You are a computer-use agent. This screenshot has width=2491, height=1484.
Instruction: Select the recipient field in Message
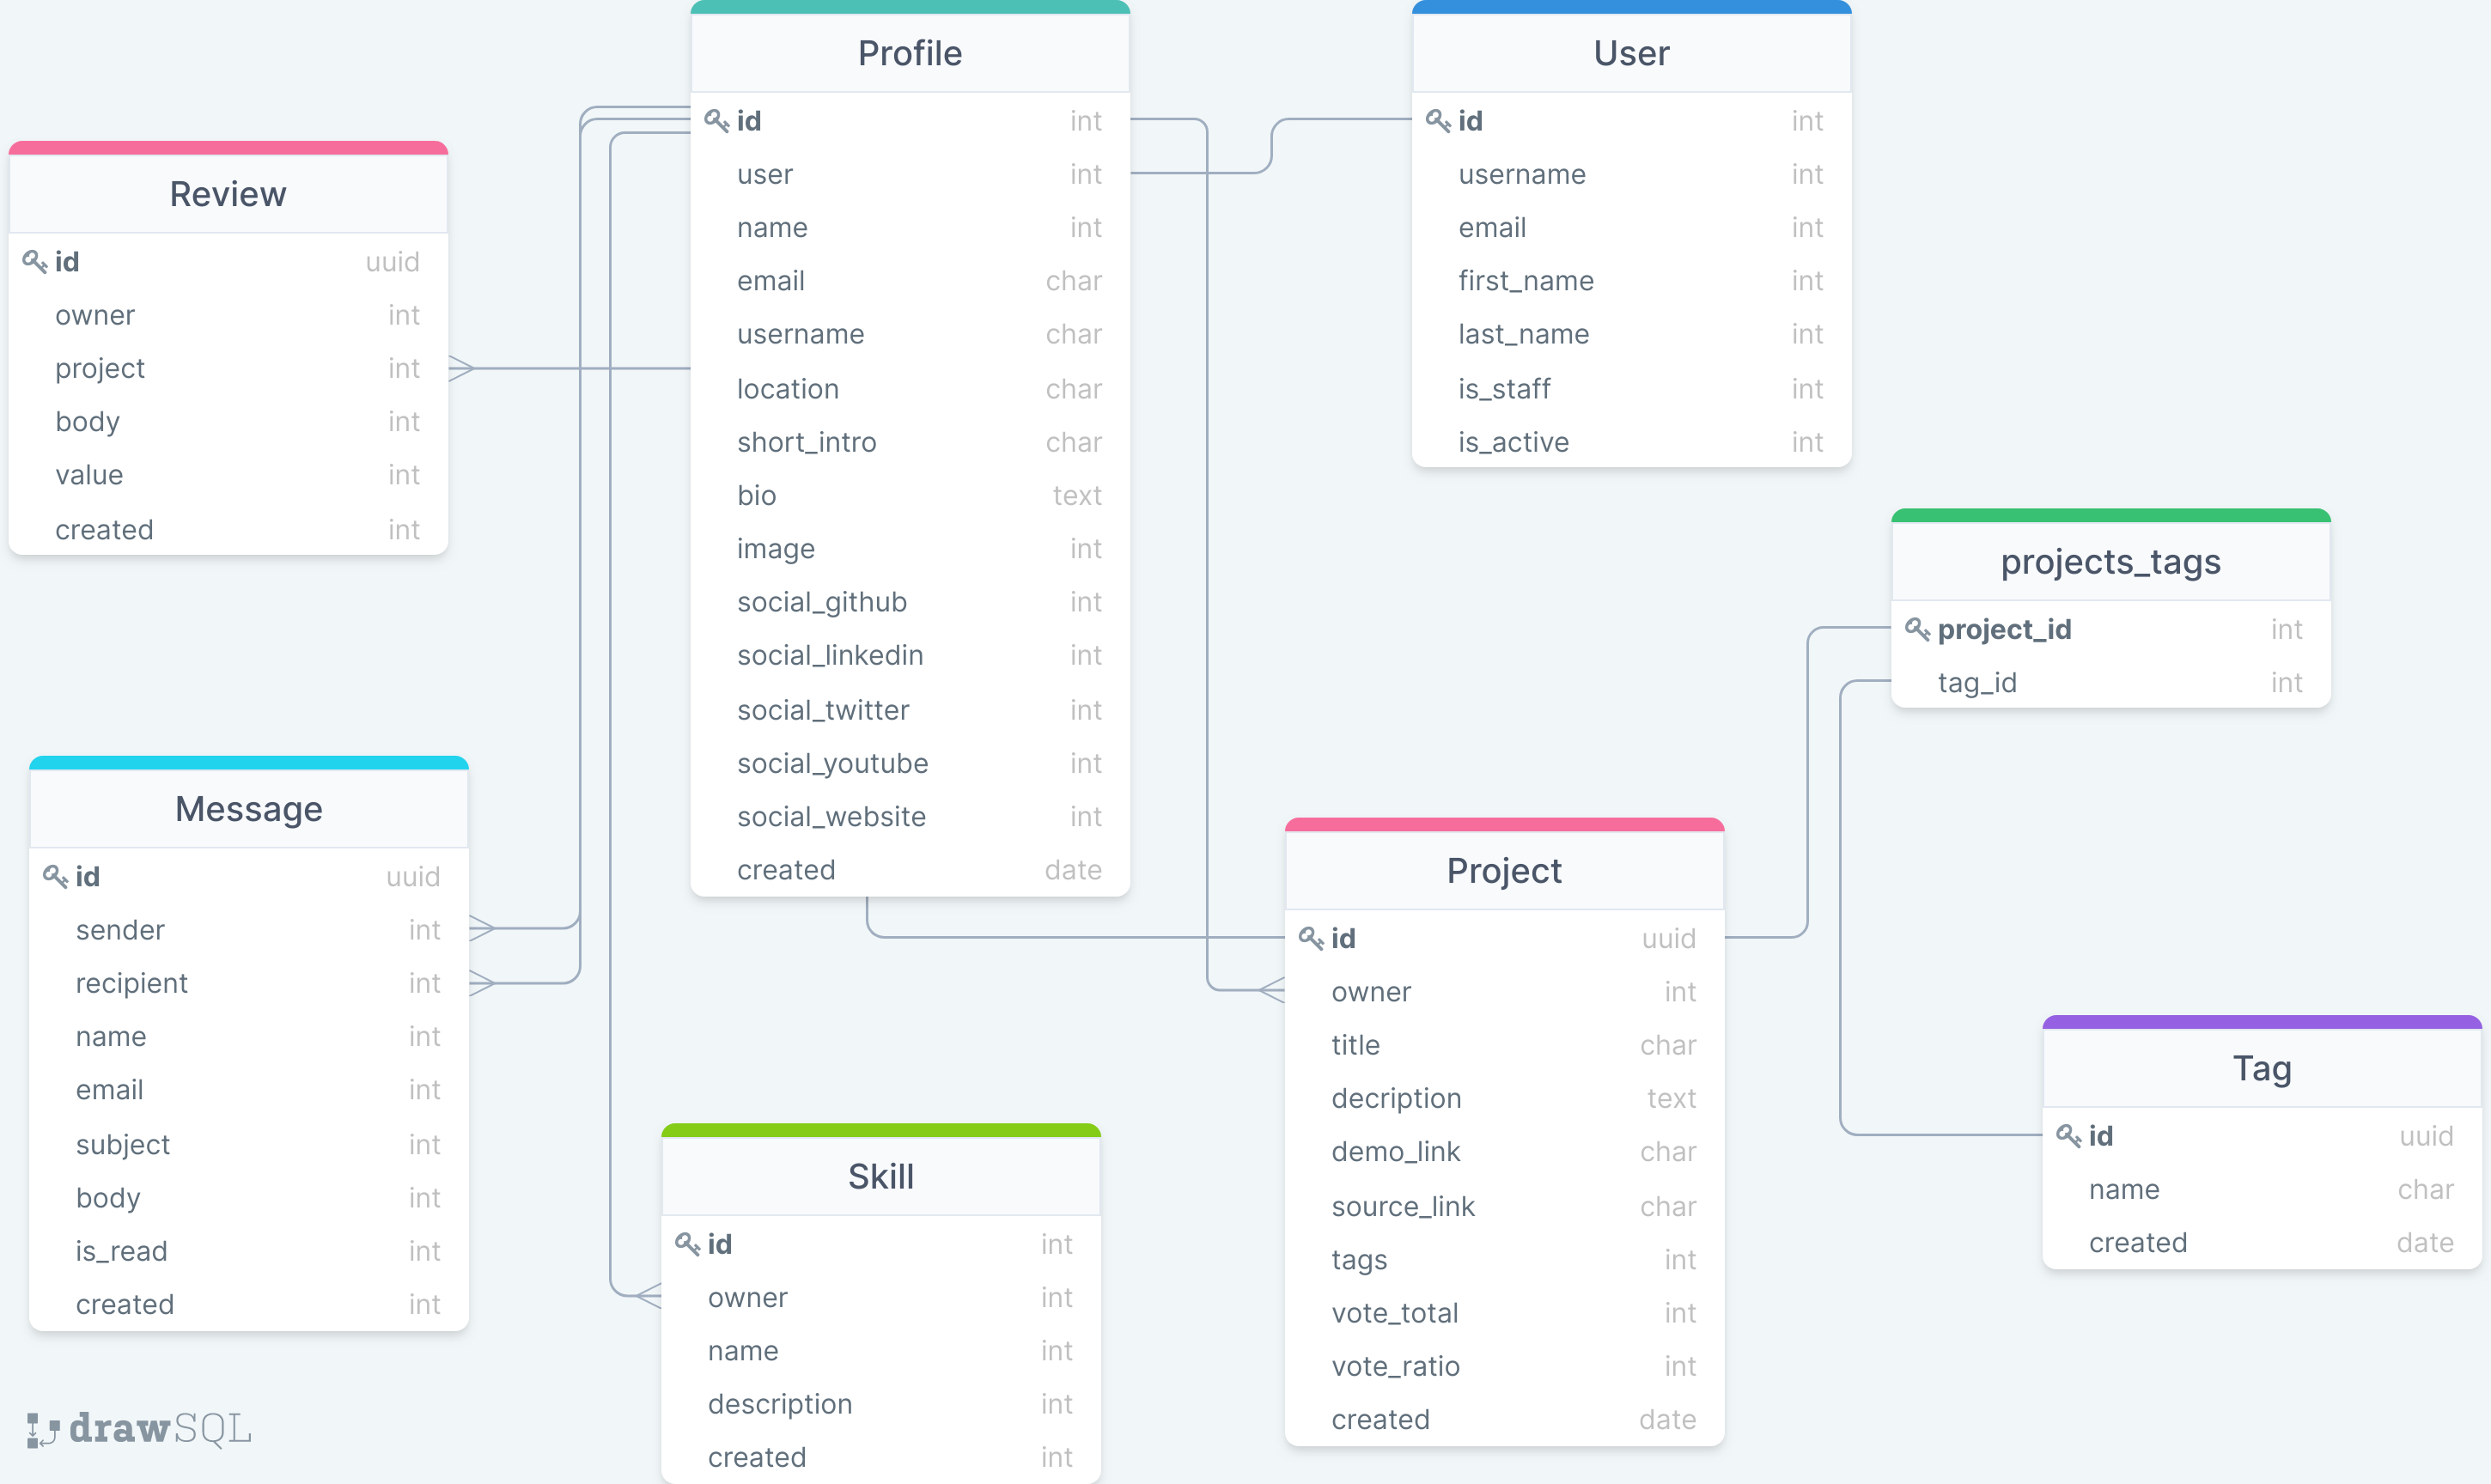(x=131, y=982)
